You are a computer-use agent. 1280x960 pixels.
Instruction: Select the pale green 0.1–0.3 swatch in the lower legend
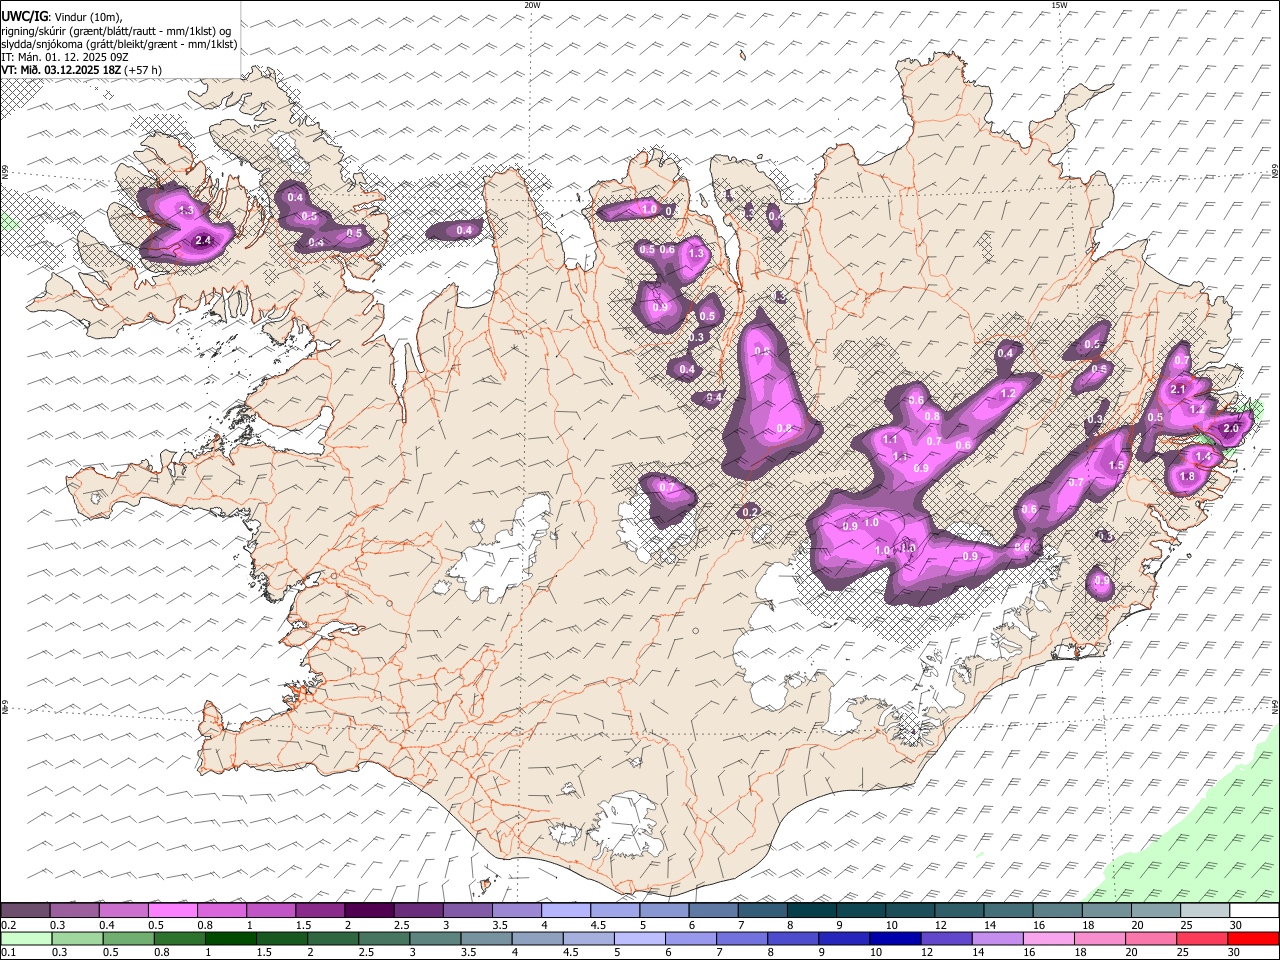[x=25, y=938]
